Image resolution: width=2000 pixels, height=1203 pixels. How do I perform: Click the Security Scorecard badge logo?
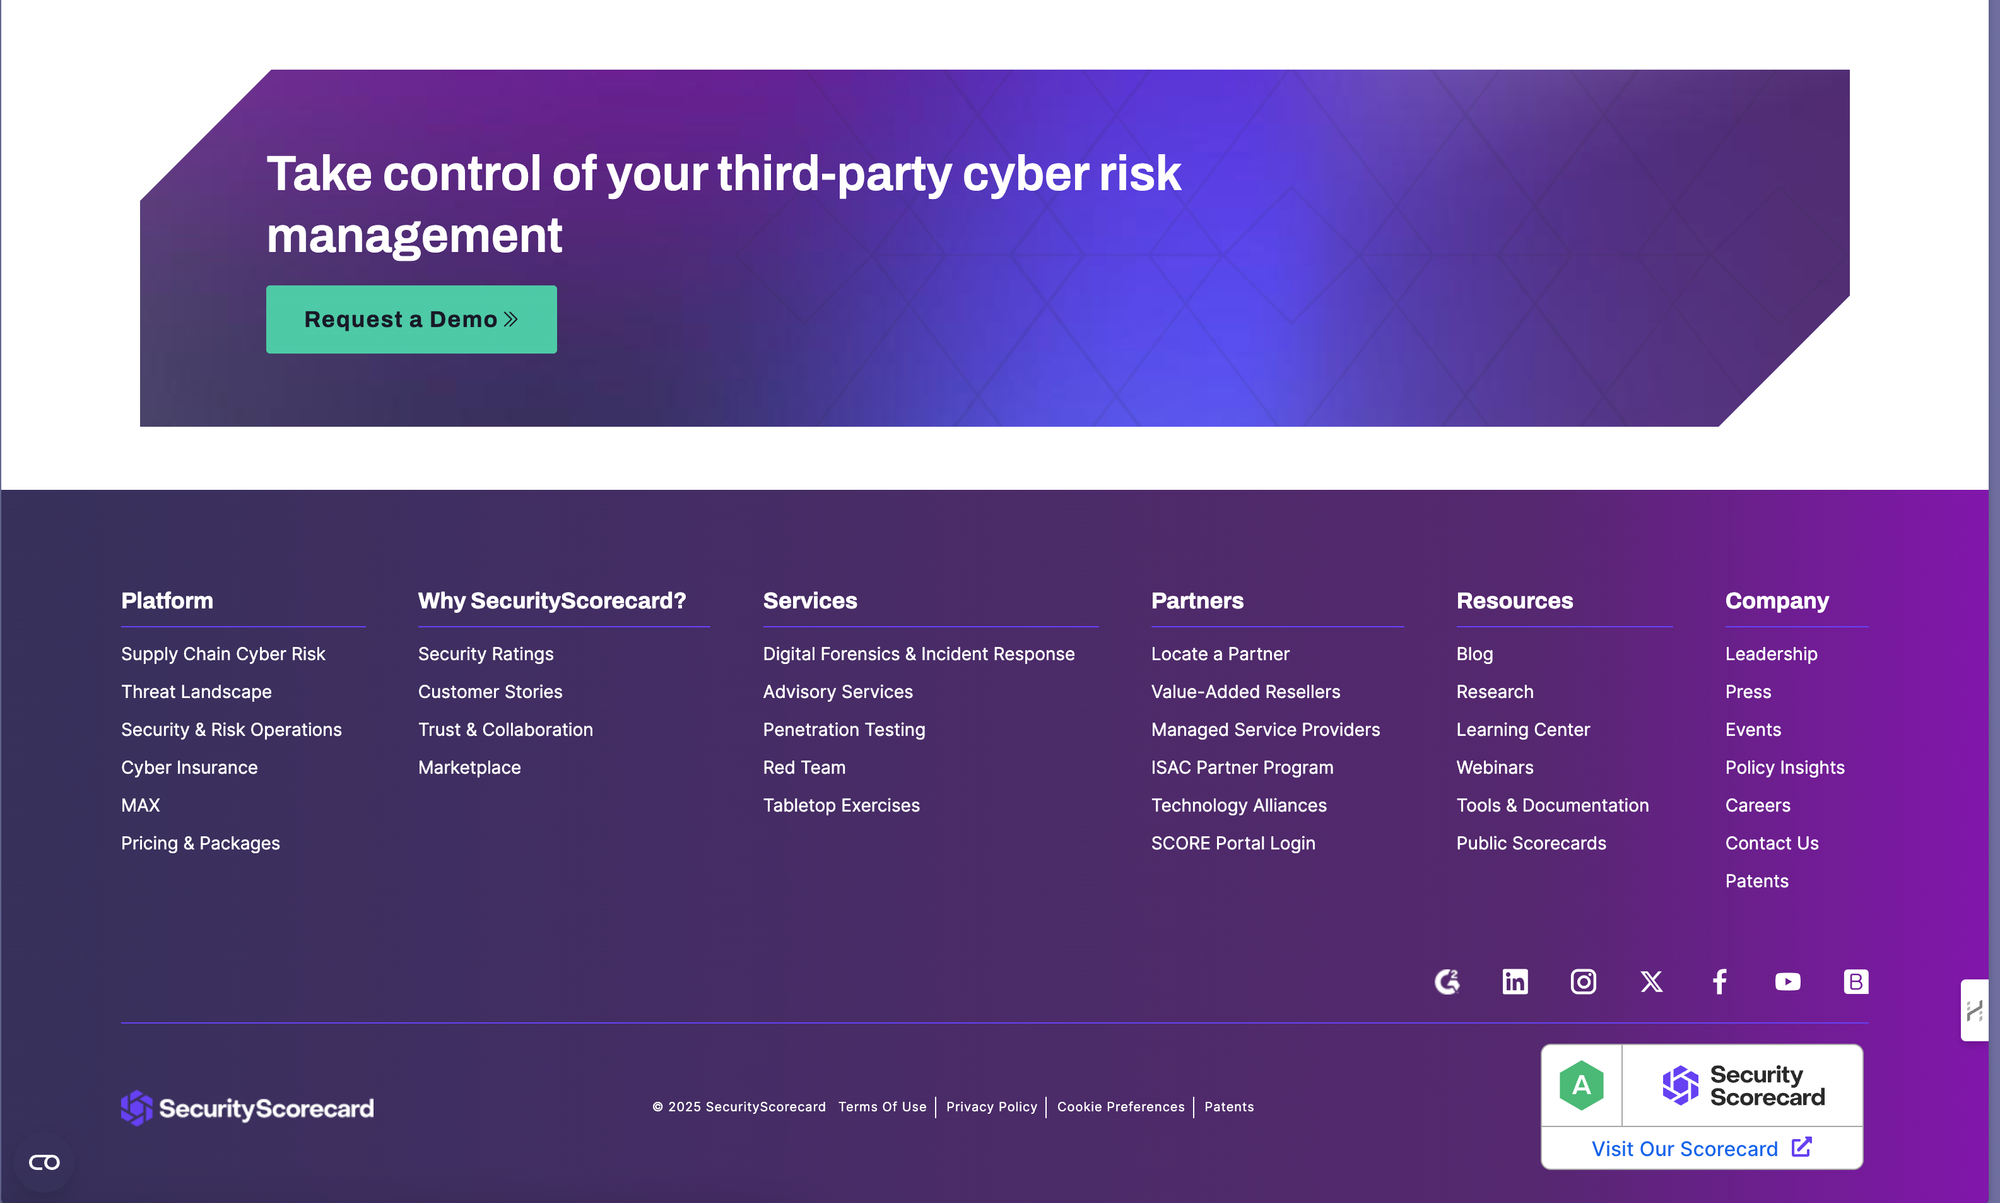(x=1743, y=1086)
